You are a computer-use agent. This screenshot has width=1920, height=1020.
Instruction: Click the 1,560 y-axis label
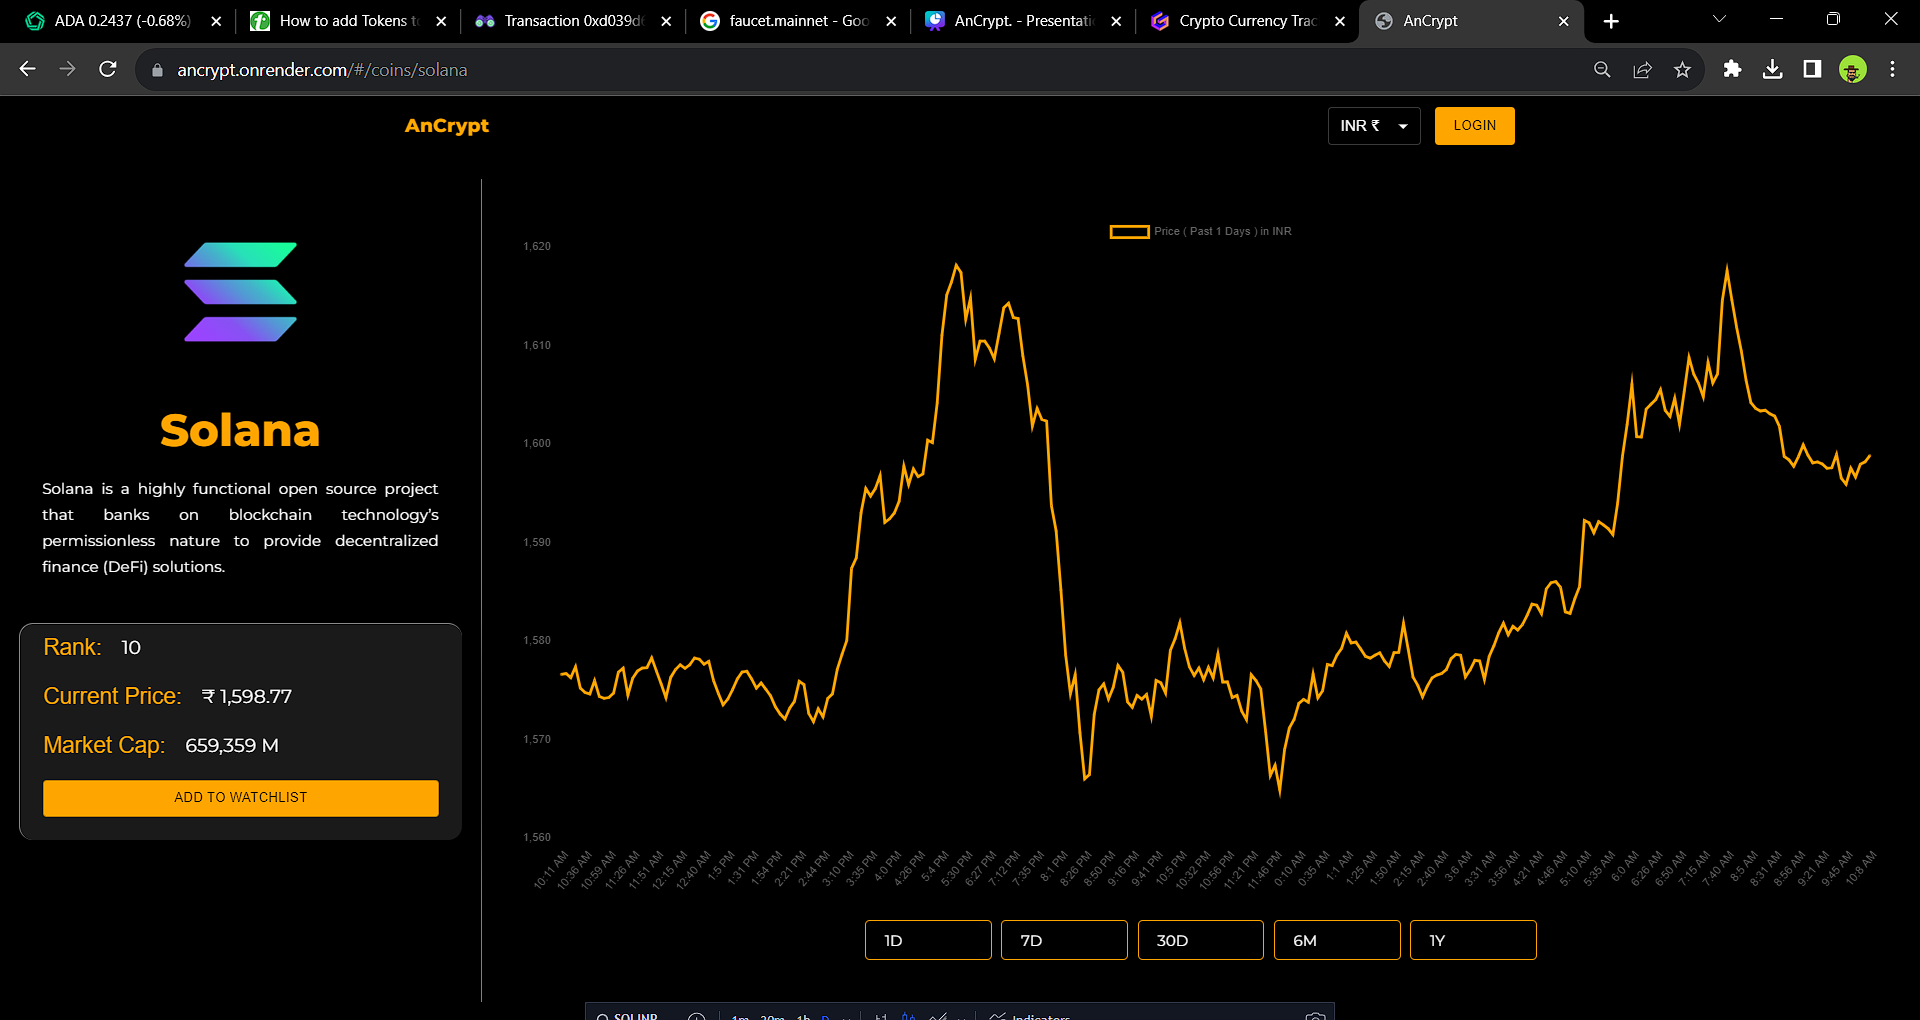pos(537,837)
